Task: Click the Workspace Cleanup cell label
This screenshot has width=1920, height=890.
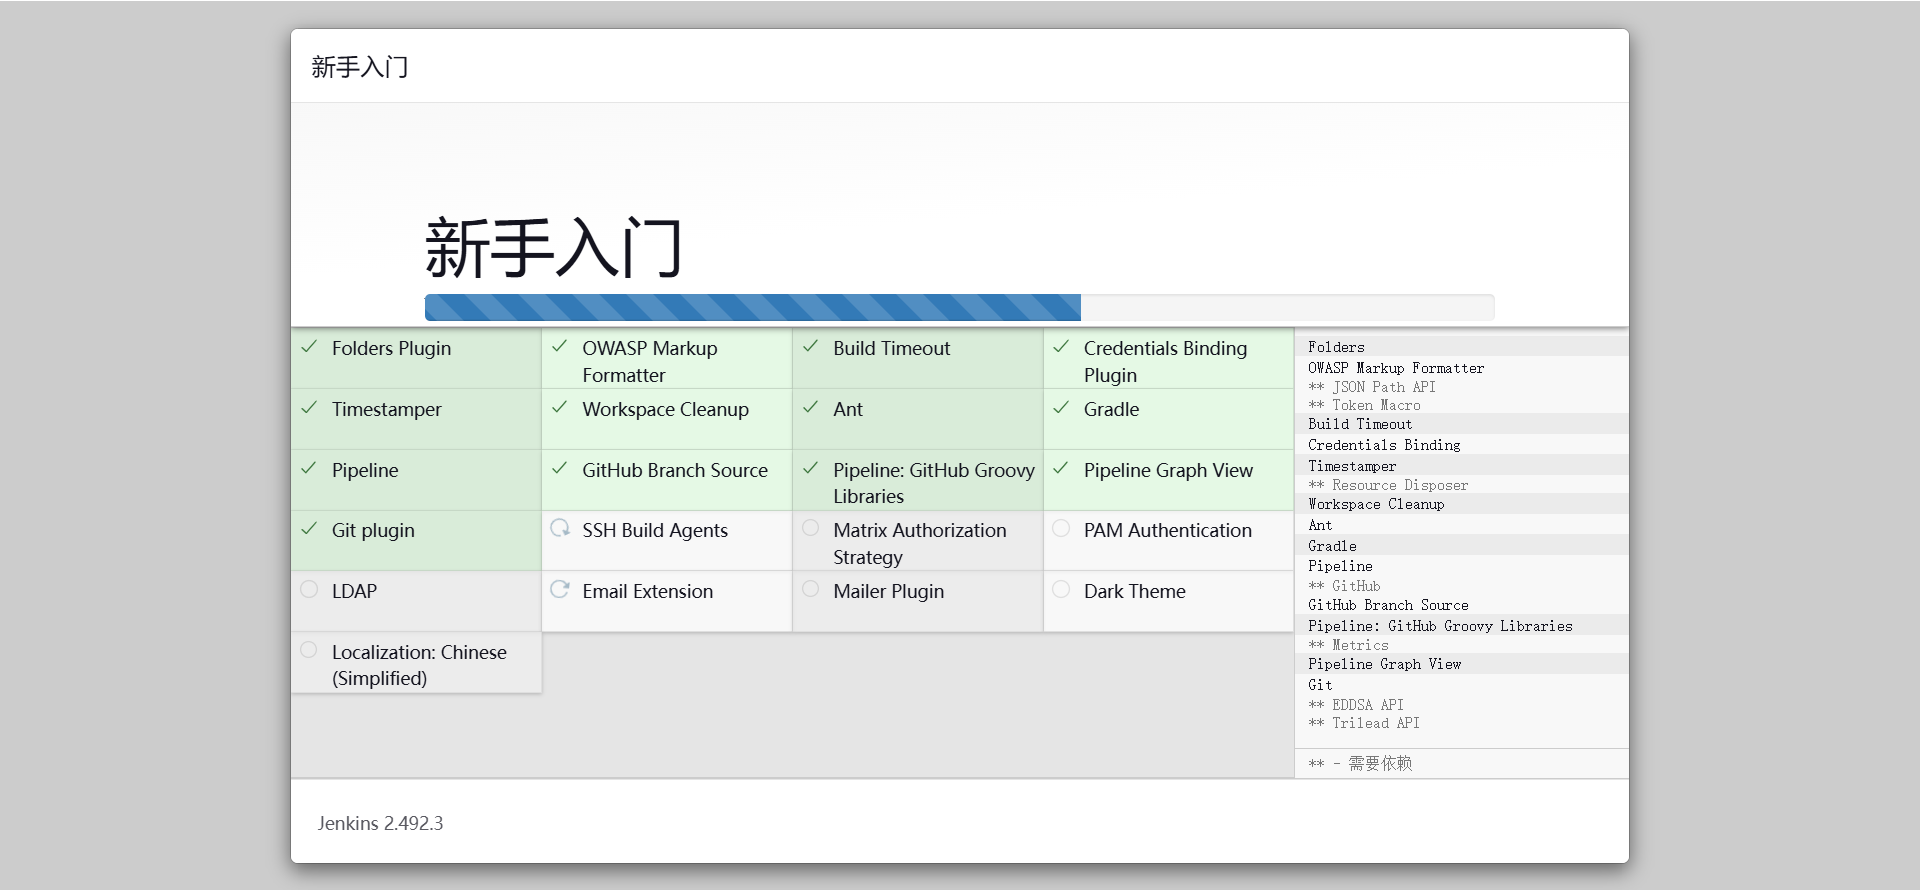Action: point(665,409)
